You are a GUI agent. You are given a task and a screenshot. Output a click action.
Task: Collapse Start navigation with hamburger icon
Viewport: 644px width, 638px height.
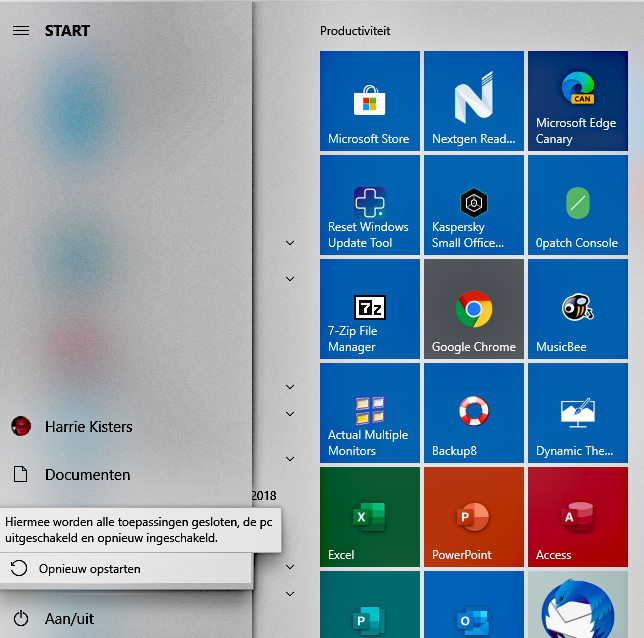click(21, 31)
